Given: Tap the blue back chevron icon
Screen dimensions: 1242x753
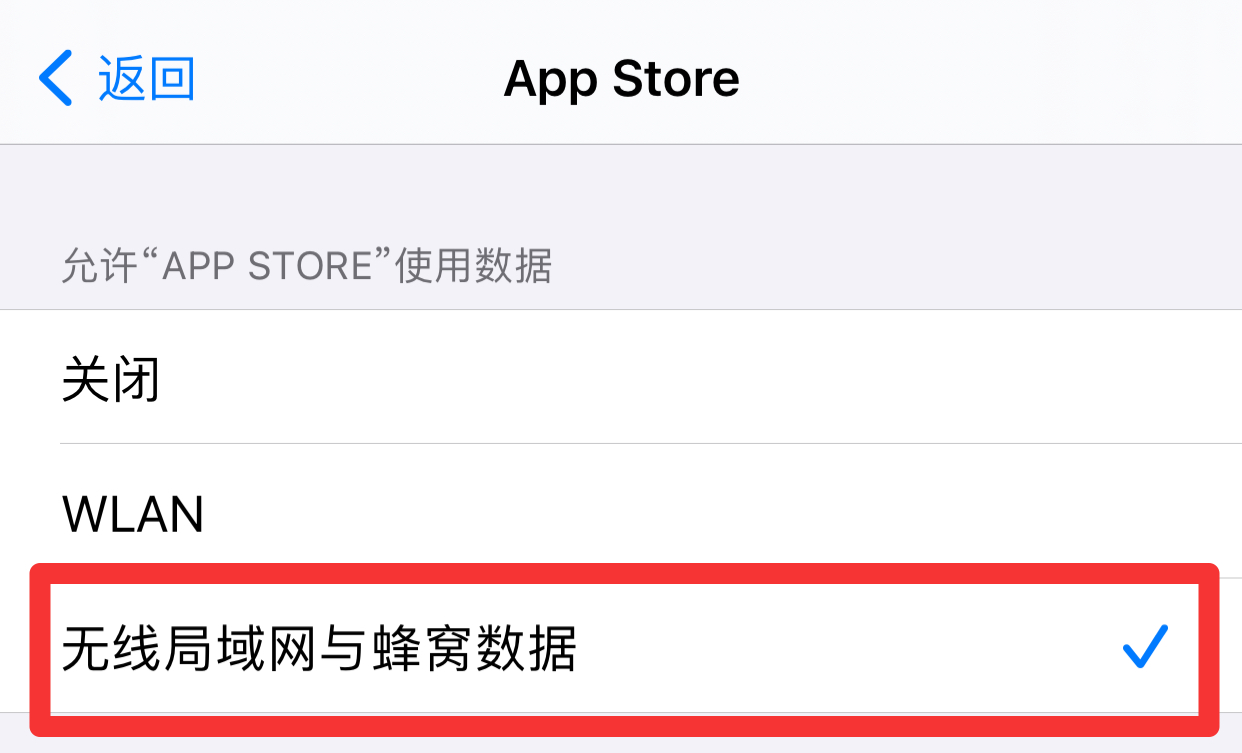Looking at the screenshot, I should [x=56, y=79].
